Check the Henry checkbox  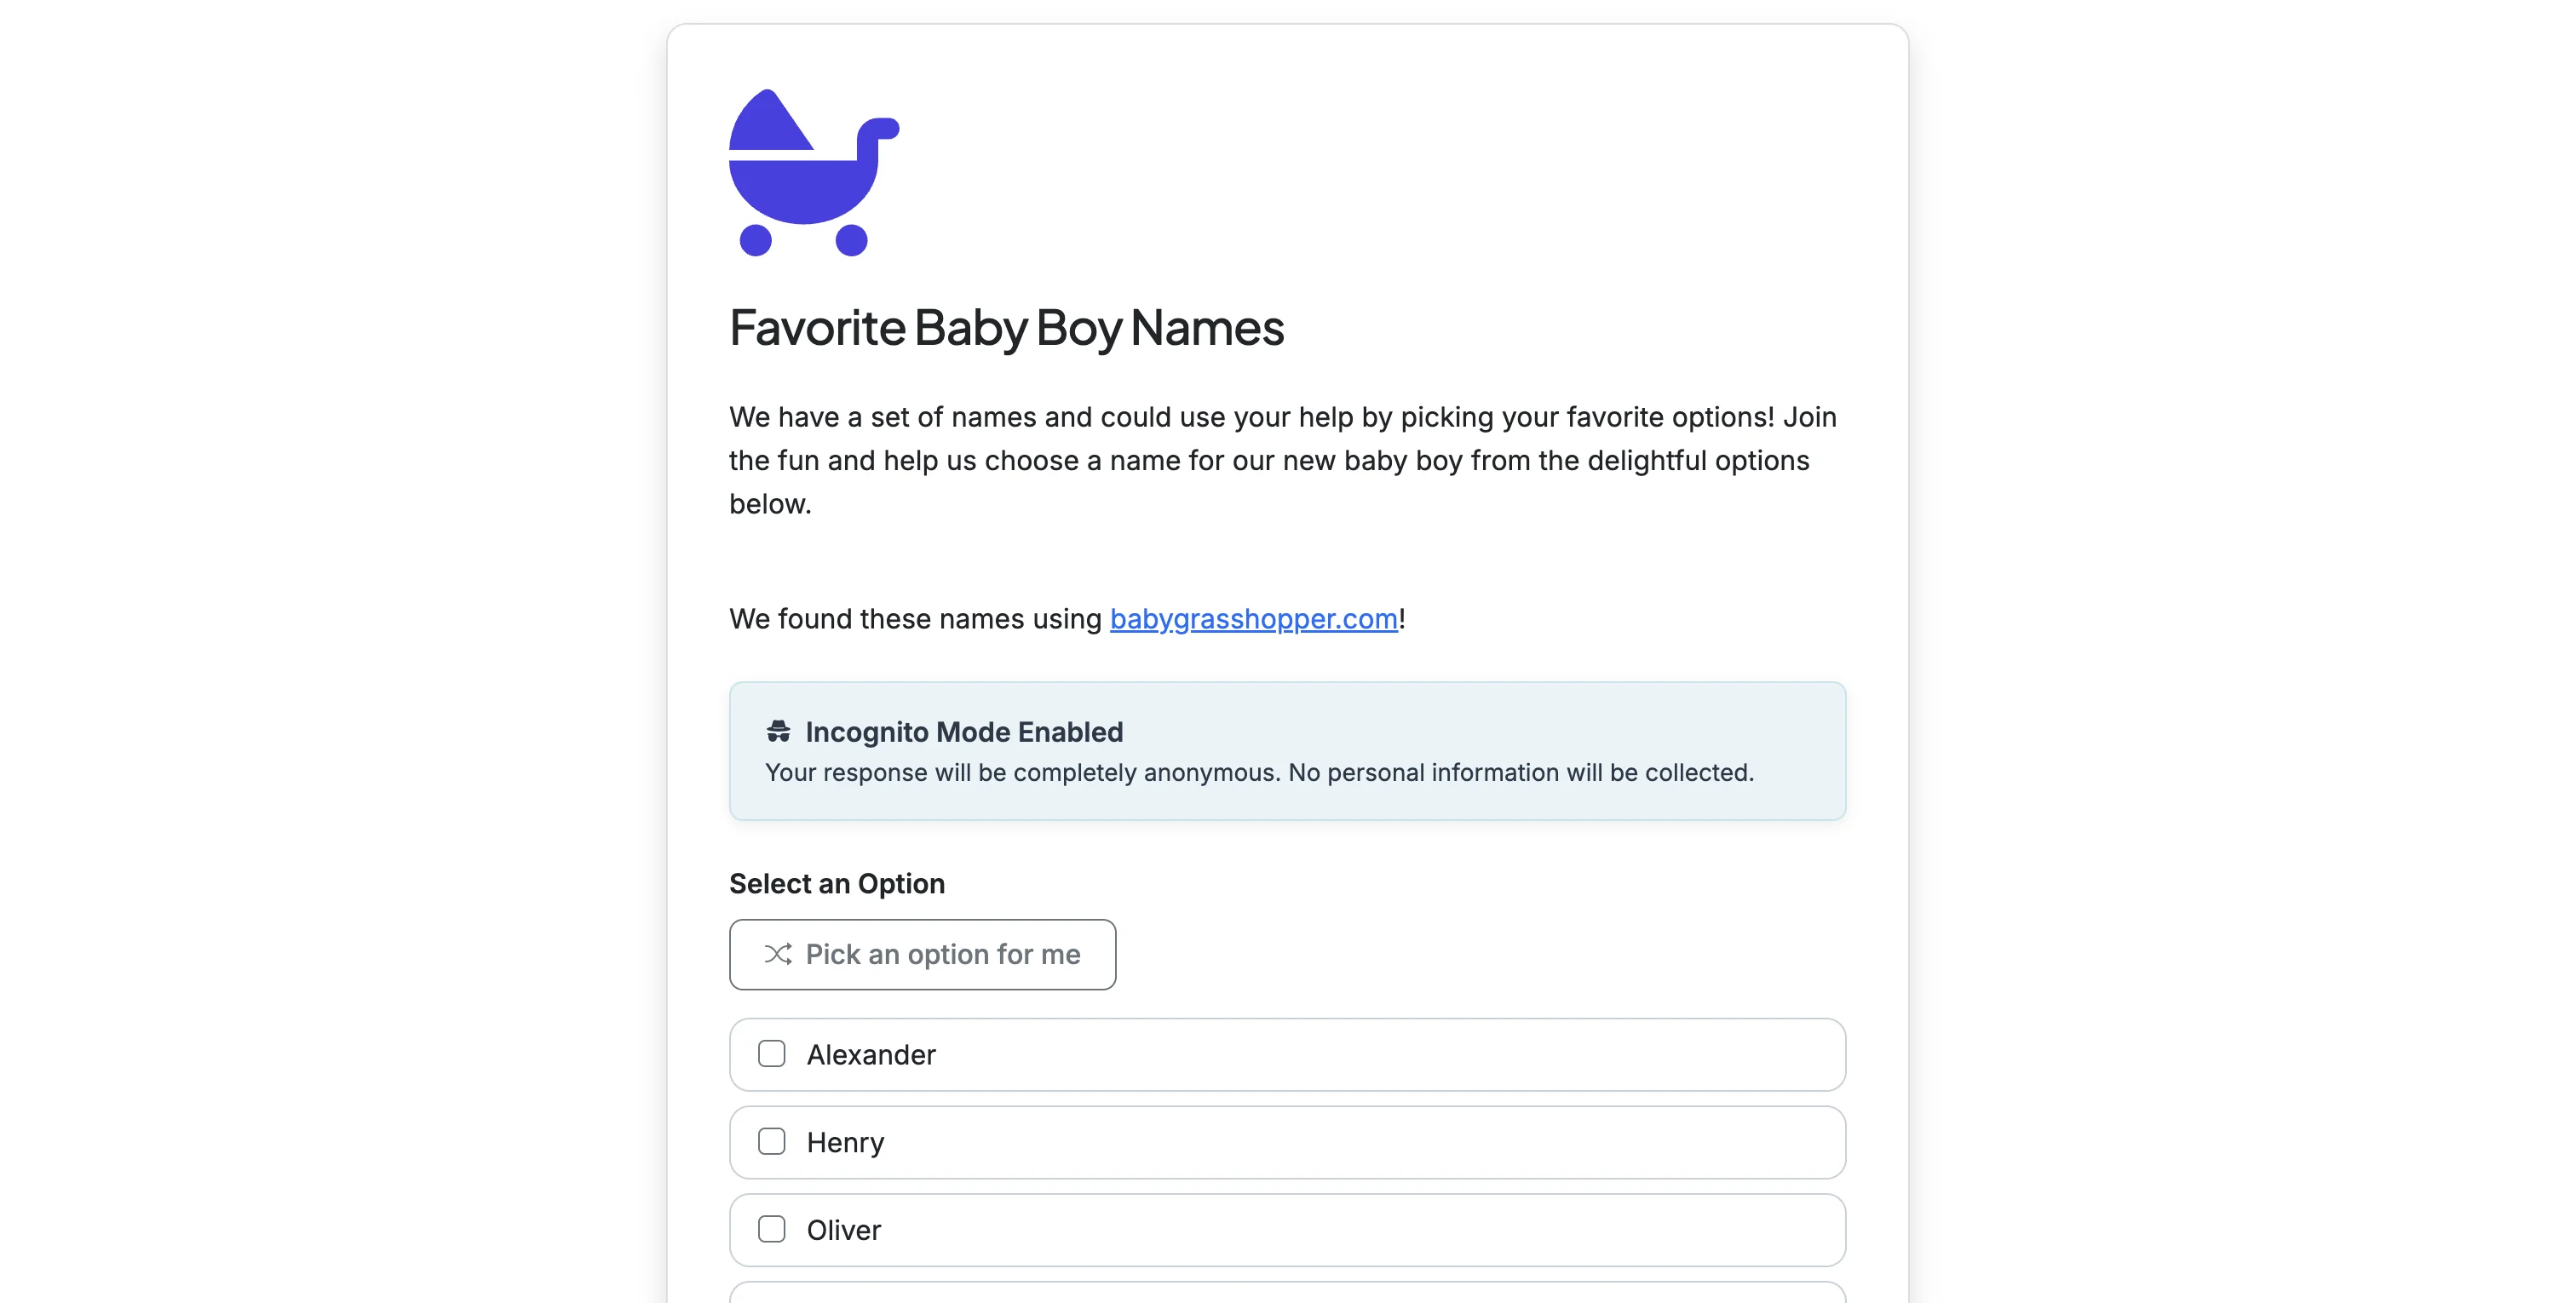(x=771, y=1141)
